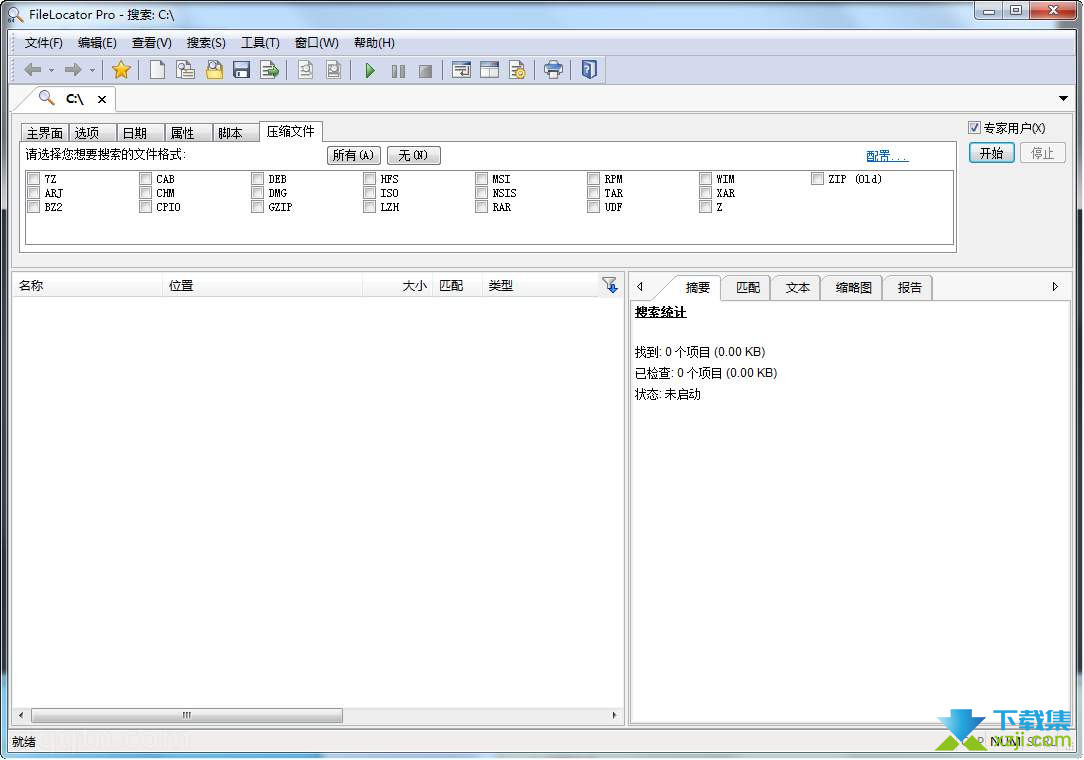Open the 报告 report tab

tap(909, 288)
